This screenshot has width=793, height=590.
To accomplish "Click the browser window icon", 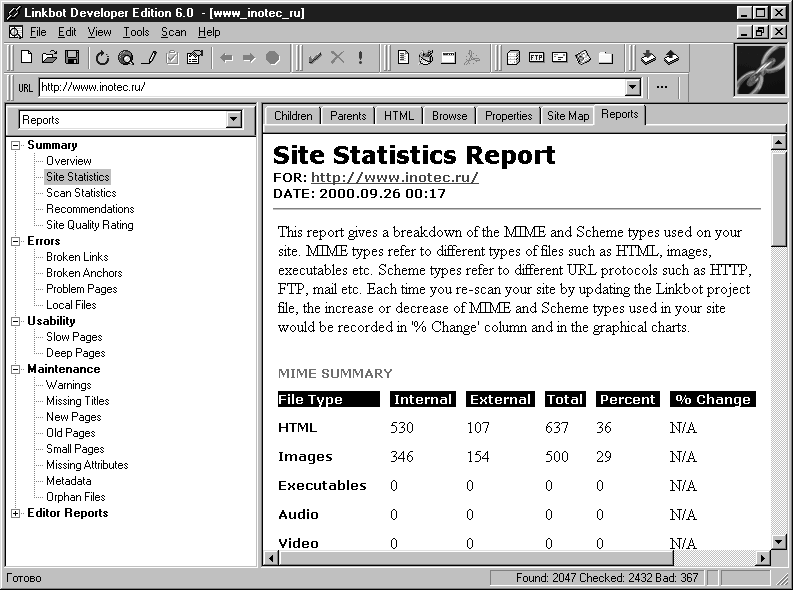I will pos(449,58).
